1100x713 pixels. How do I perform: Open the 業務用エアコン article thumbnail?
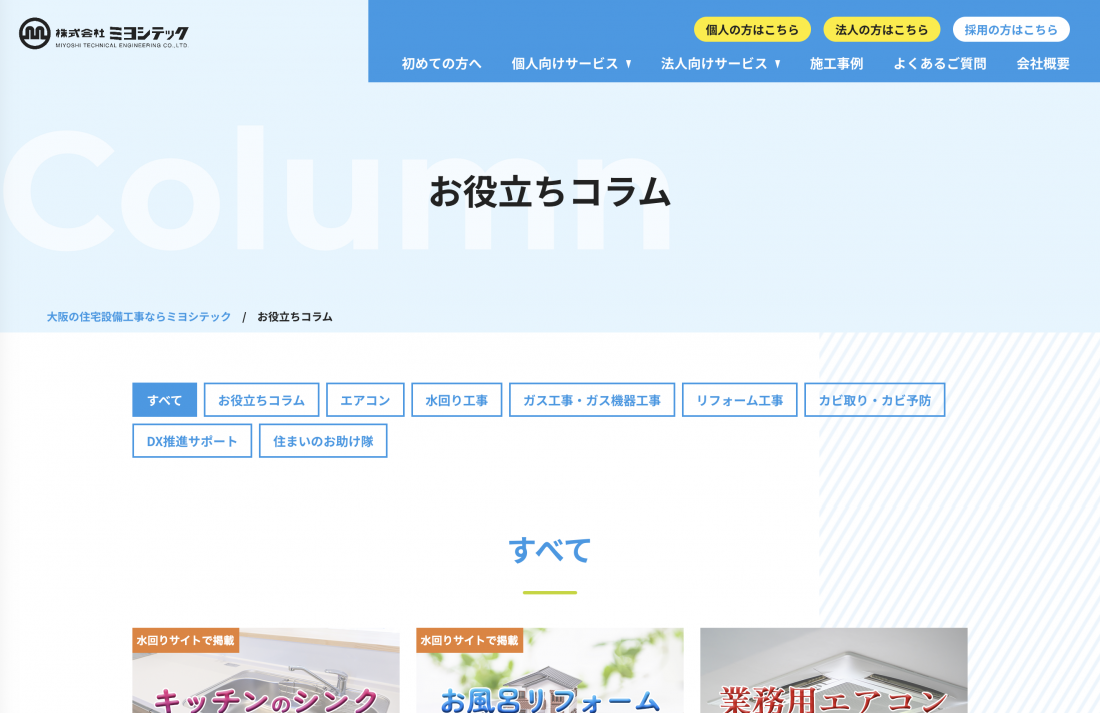(x=834, y=671)
